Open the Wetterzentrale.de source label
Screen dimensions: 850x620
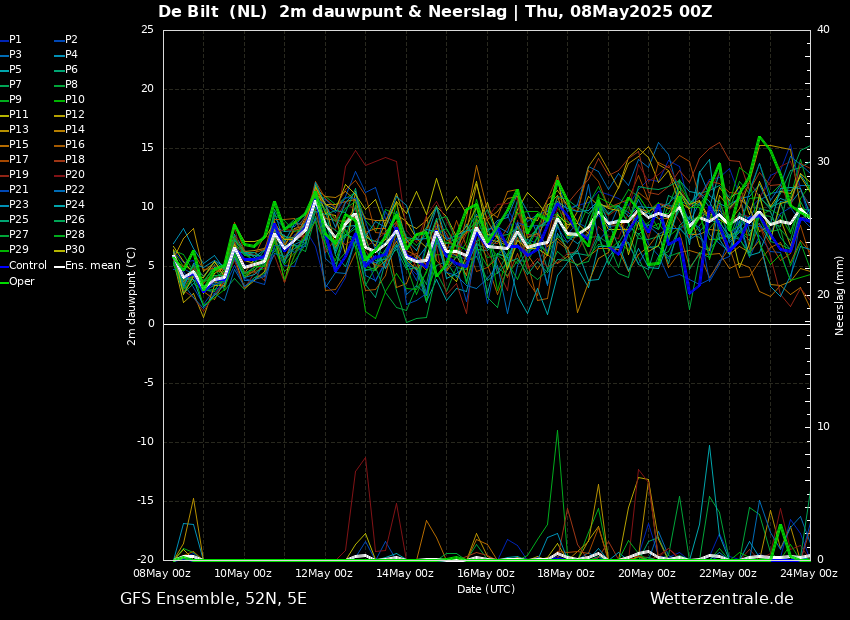(x=722, y=599)
